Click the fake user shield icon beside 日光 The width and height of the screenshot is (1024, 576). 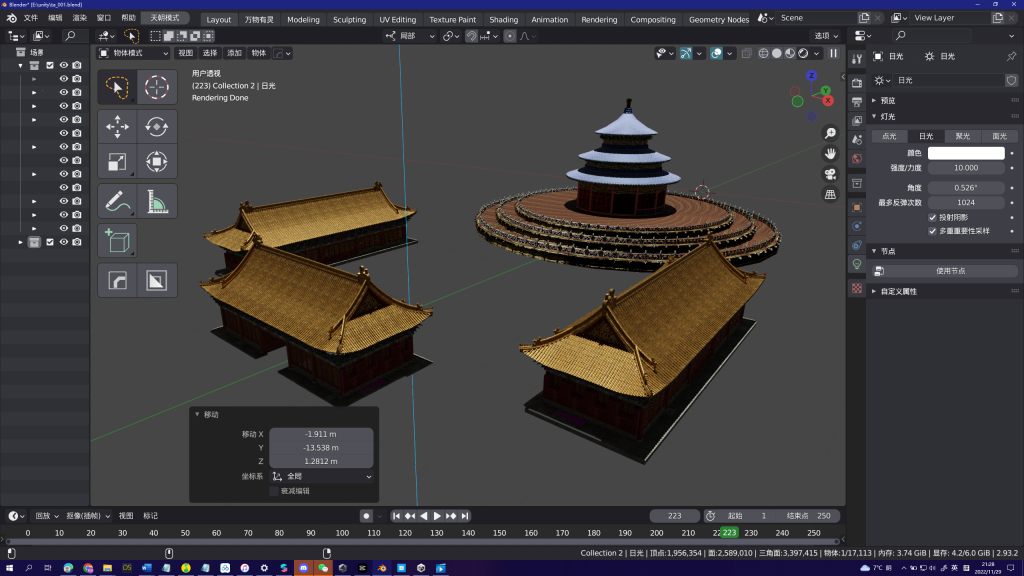tap(1012, 80)
